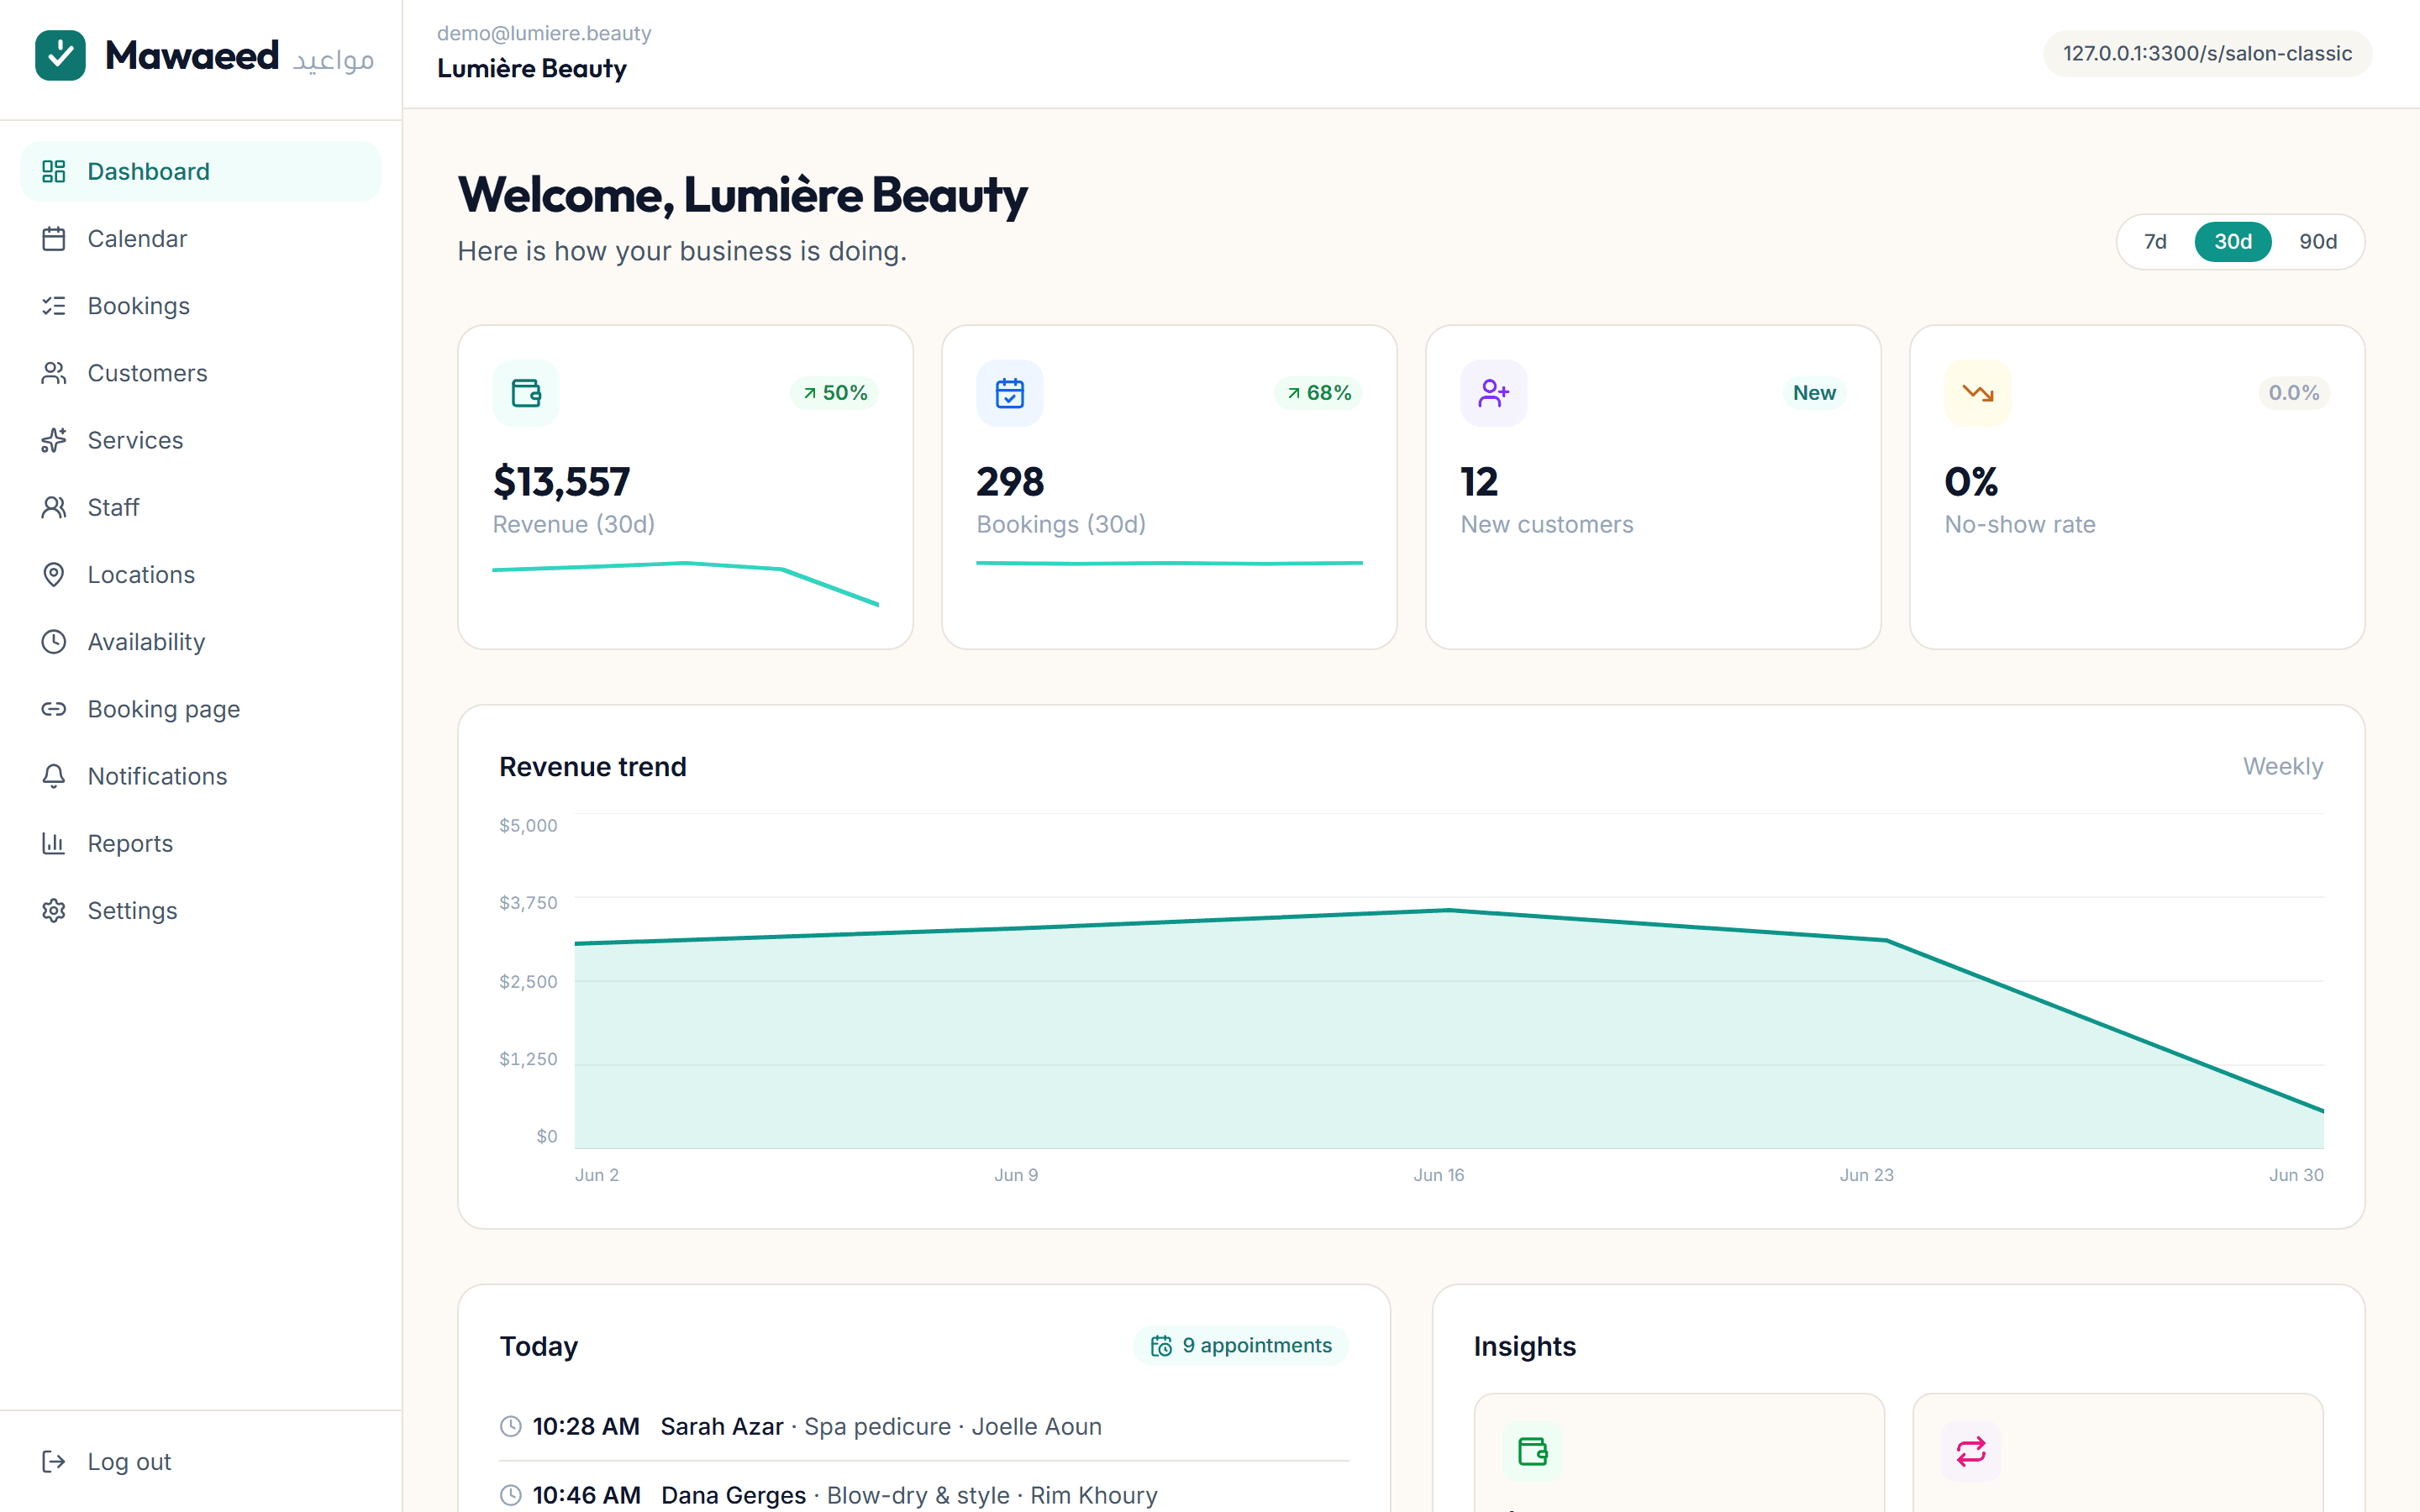The image size is (2420, 1512).
Task: Click the Lumière Beauty business name header
Action: tap(532, 68)
